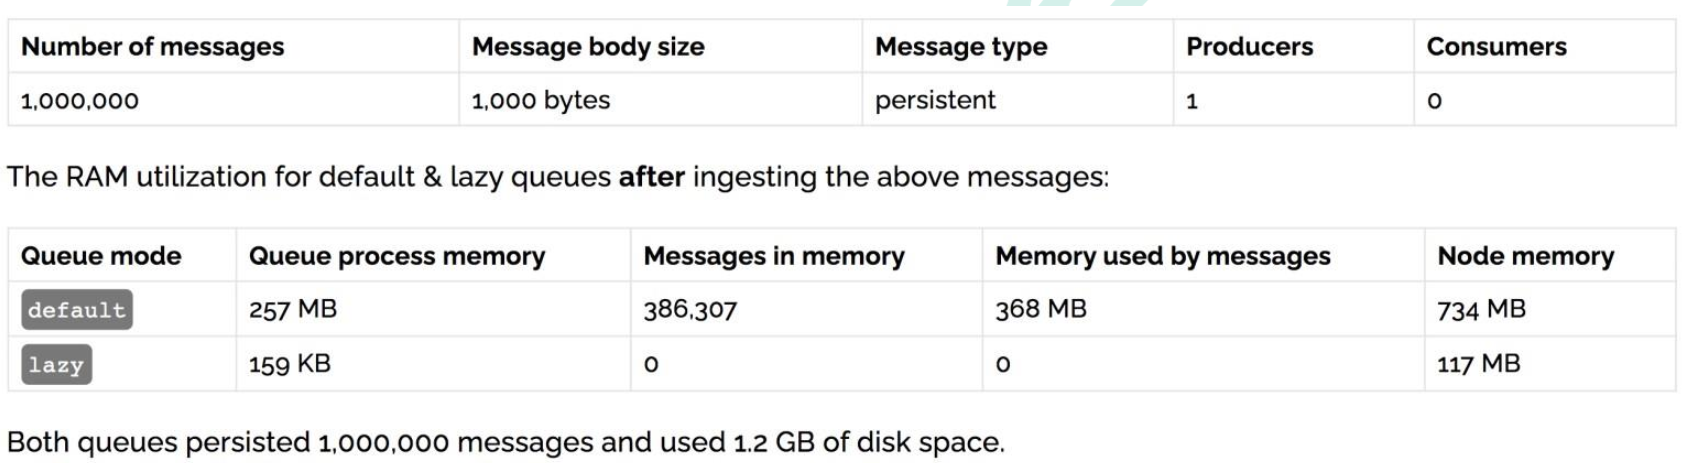The image size is (1698, 463).
Task: Select the "Producers" column header
Action: point(1249,47)
